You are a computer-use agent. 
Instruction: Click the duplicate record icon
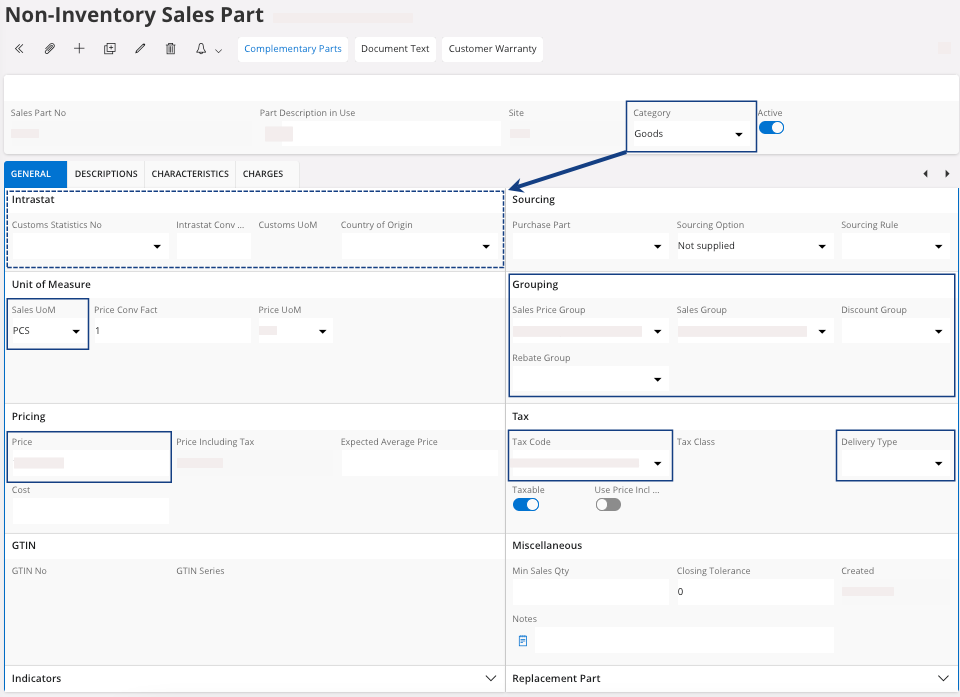point(110,49)
